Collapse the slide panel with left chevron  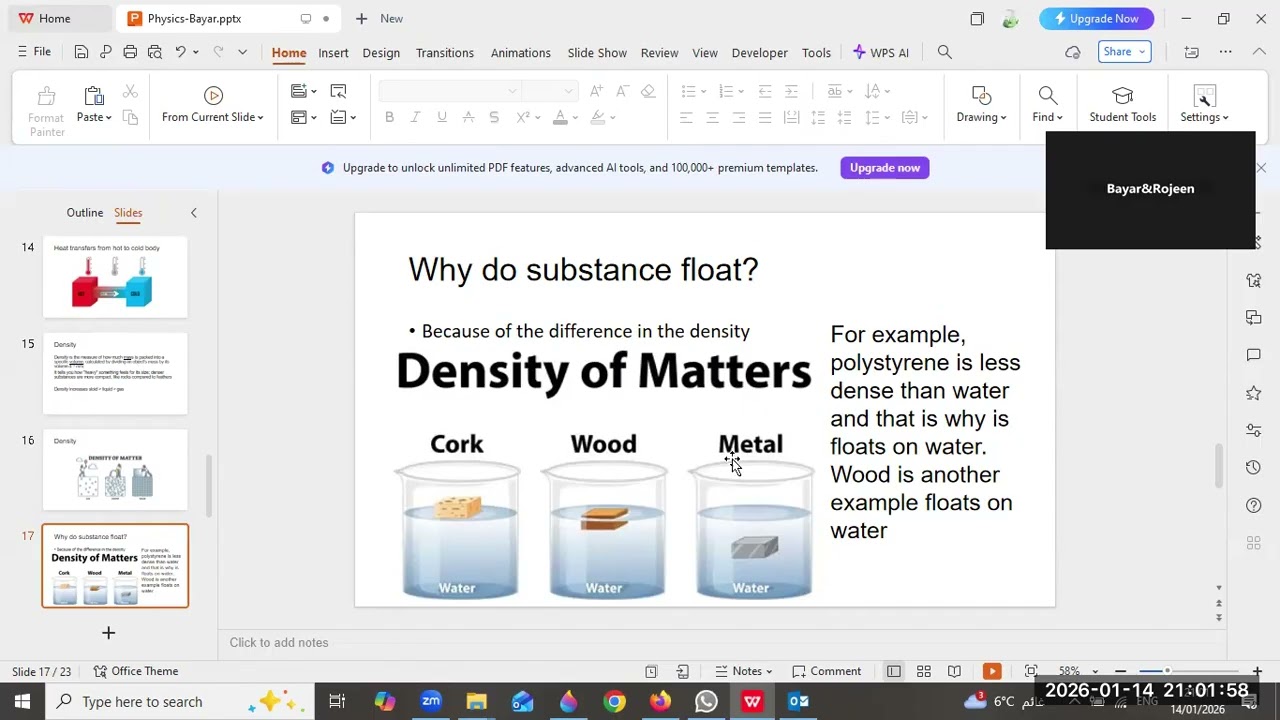[194, 213]
